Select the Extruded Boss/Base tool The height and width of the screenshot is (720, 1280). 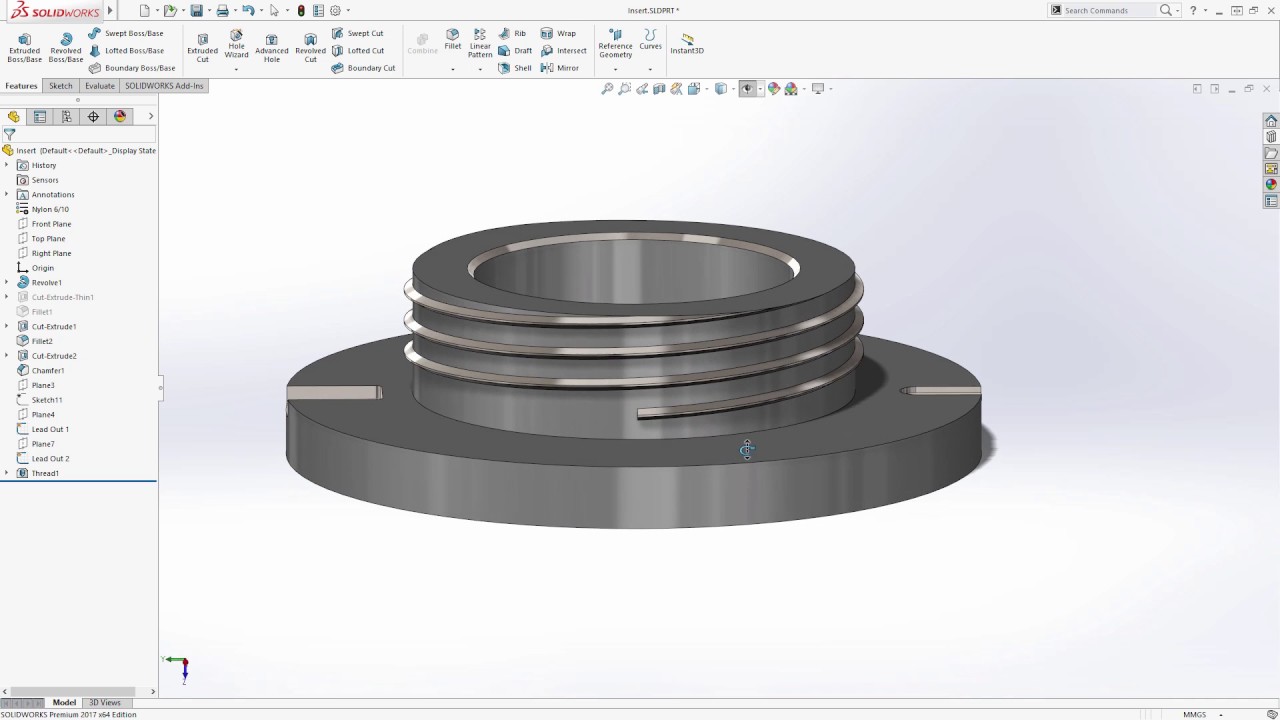[24, 47]
